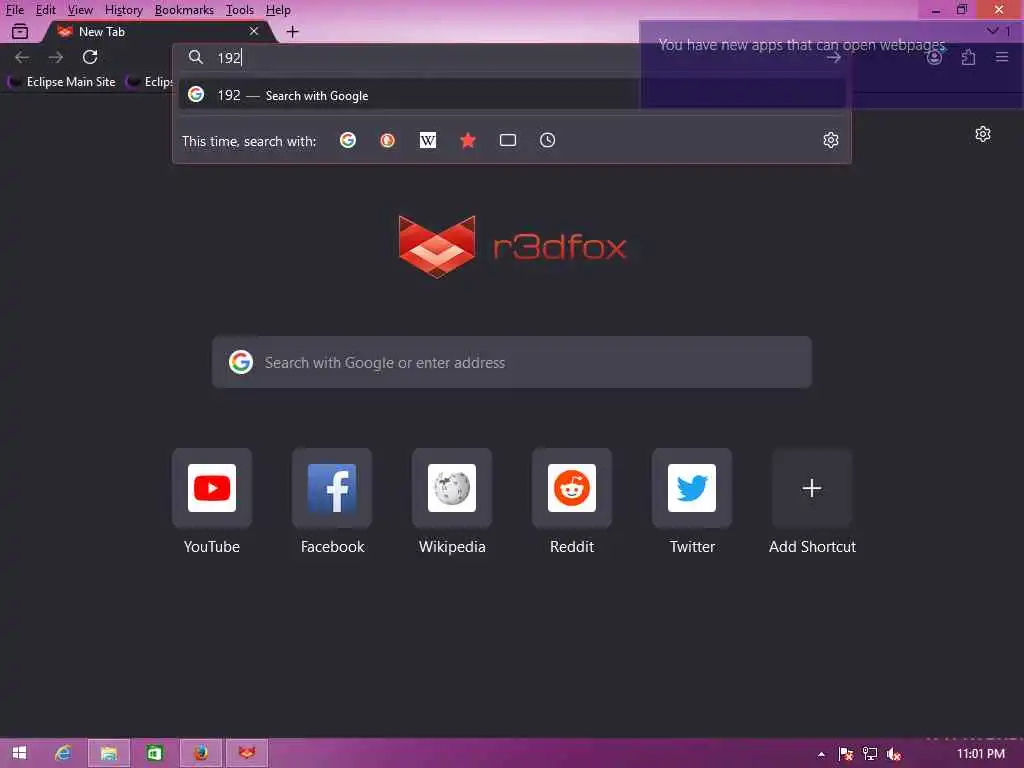Search this time with Google
Screen dimensions: 1024x768
pos(348,140)
